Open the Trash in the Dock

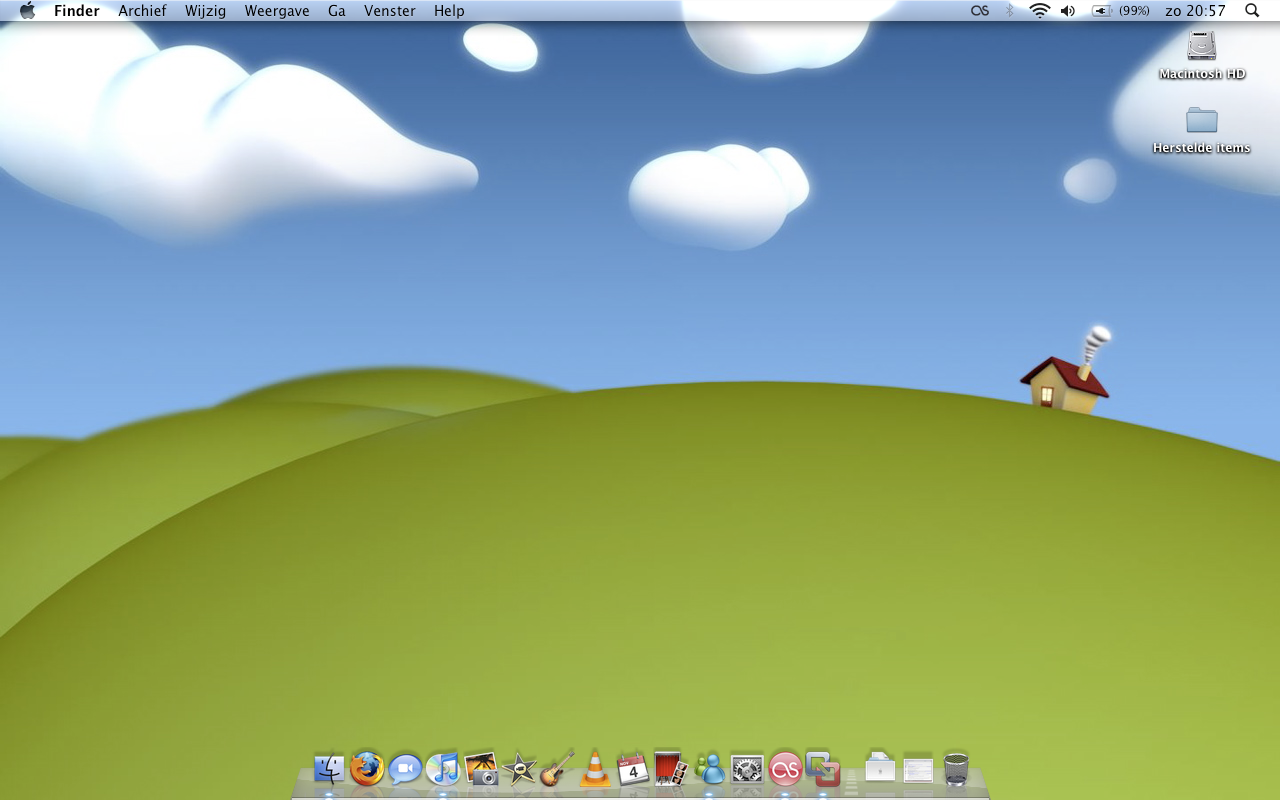(956, 769)
